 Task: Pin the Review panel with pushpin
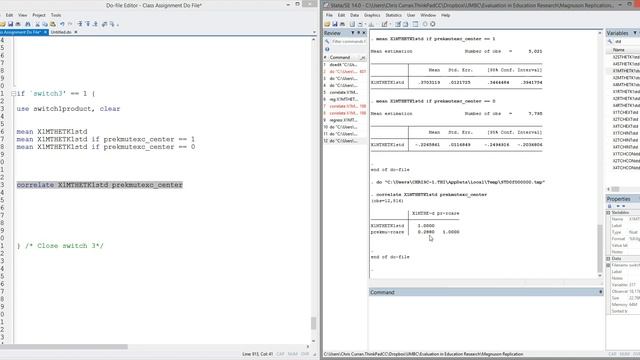click(358, 33)
